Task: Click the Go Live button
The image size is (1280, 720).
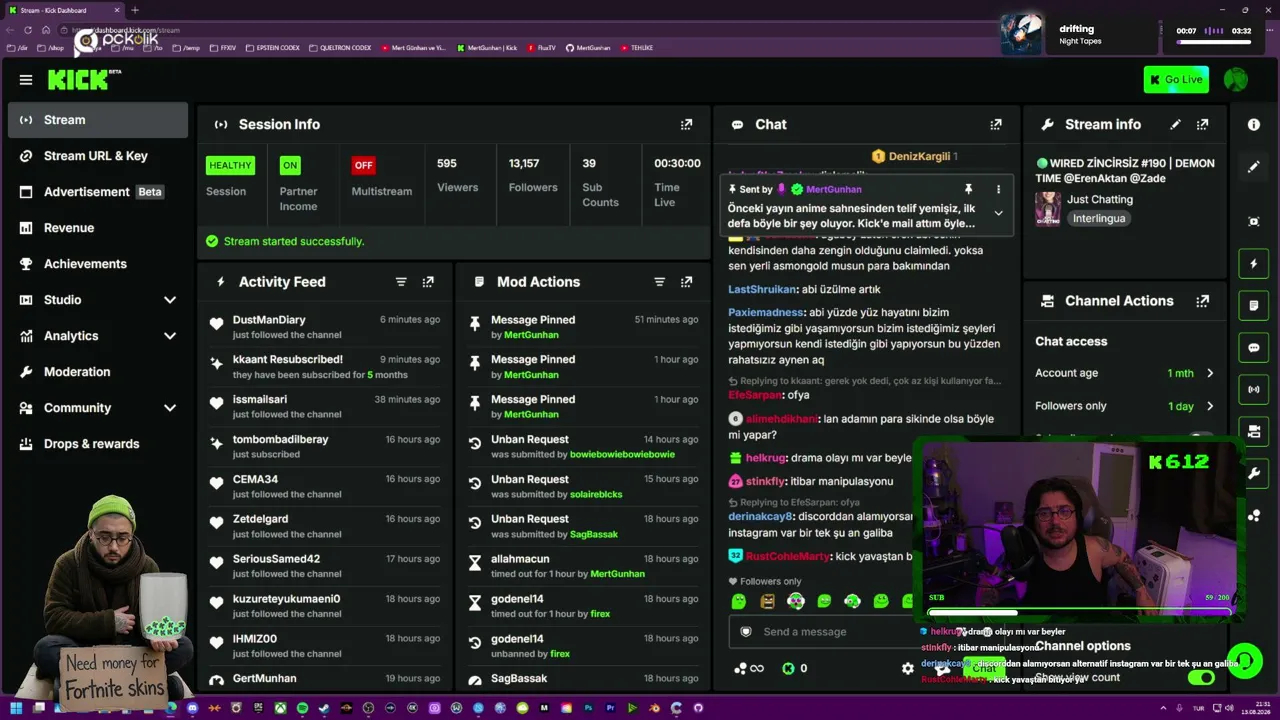Action: click(1176, 80)
